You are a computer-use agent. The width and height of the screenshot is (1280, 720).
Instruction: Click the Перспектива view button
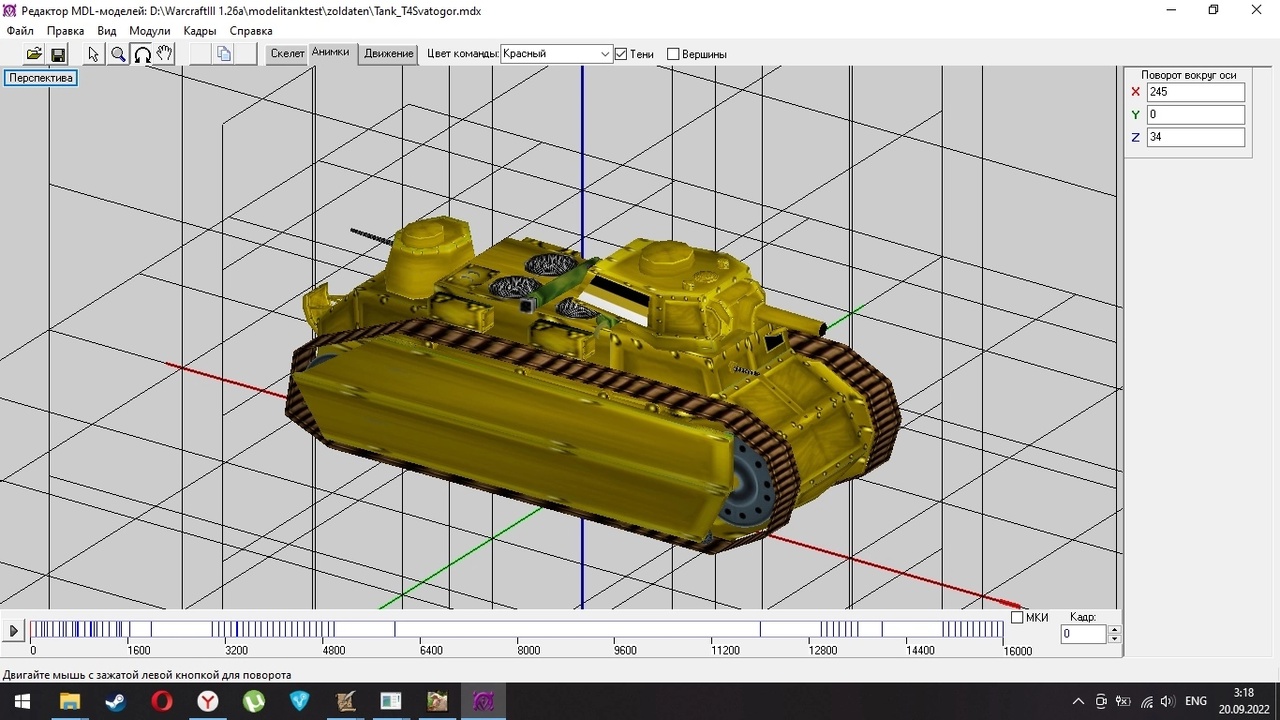(x=41, y=78)
